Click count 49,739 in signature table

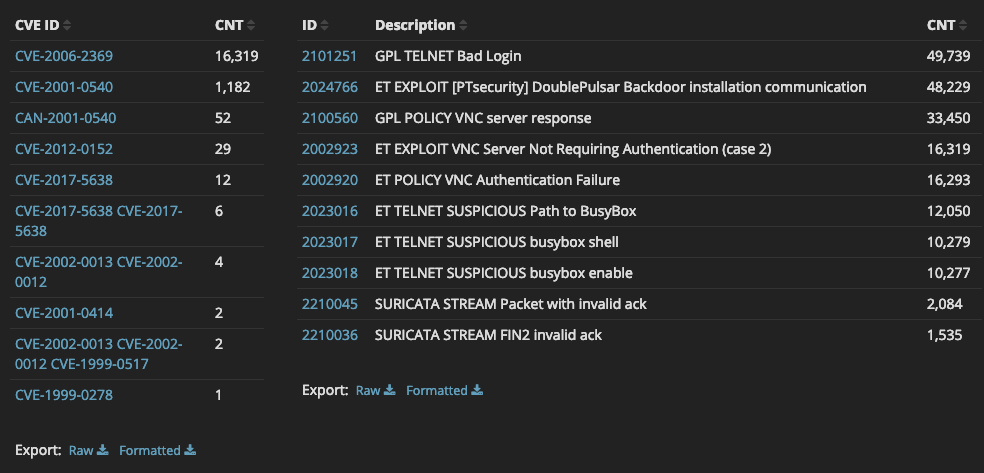tap(948, 56)
